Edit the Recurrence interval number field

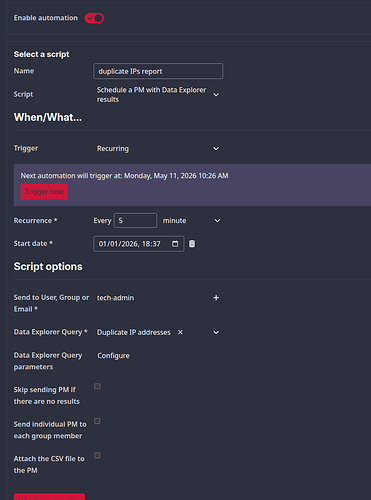coord(135,221)
